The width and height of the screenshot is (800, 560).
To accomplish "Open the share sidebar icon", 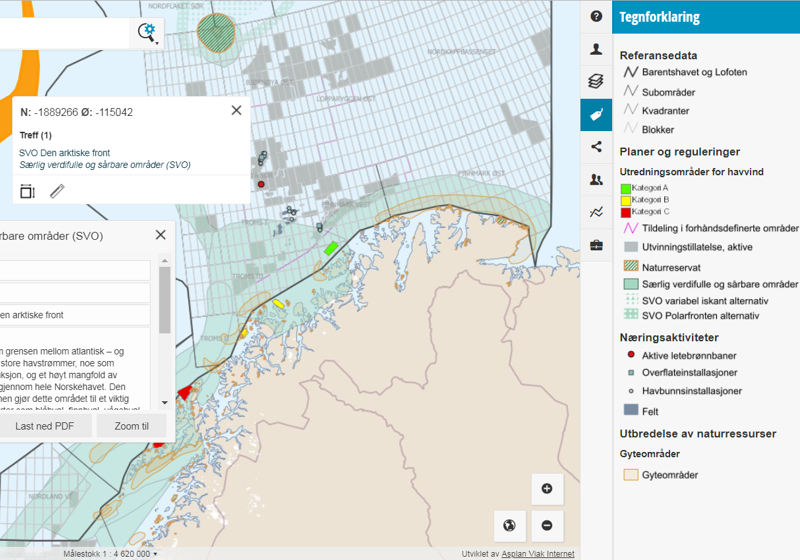I will click(596, 147).
